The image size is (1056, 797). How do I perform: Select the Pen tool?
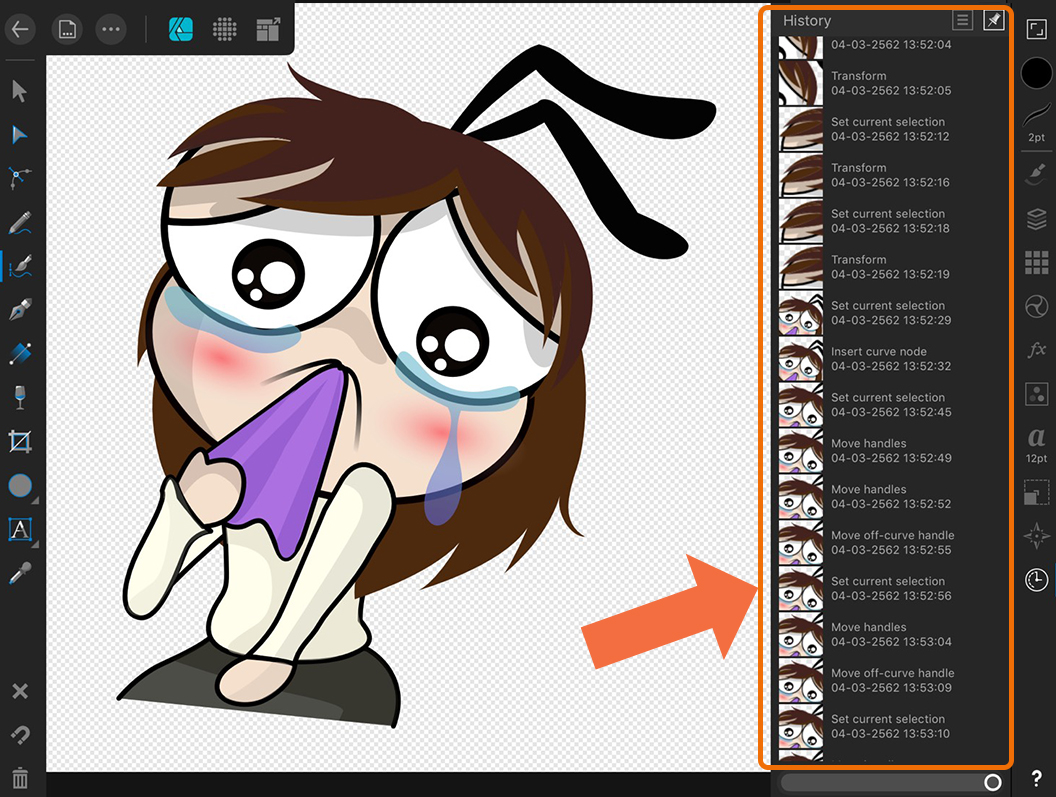tap(19, 309)
